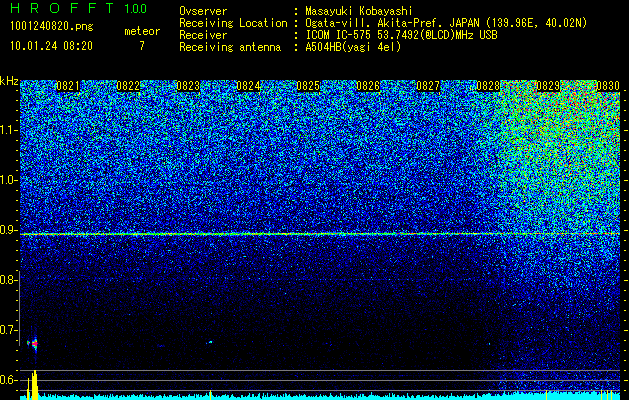The height and width of the screenshot is (400, 629).
Task: Click the strong red meteor echo near 0820
Action: coord(34,343)
